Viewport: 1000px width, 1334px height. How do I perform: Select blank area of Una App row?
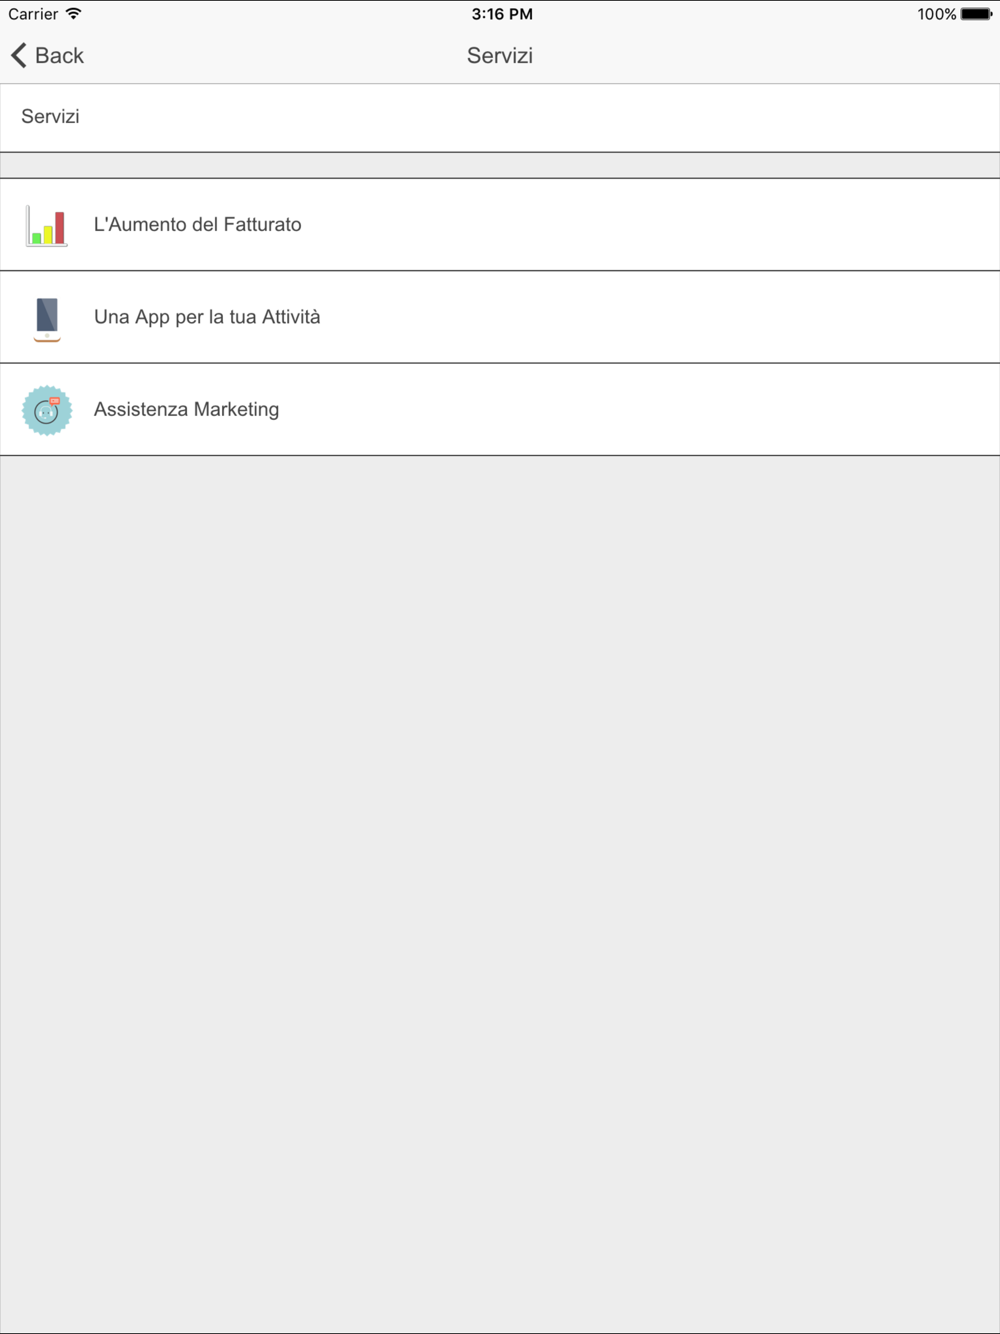pyautogui.click(x=660, y=317)
